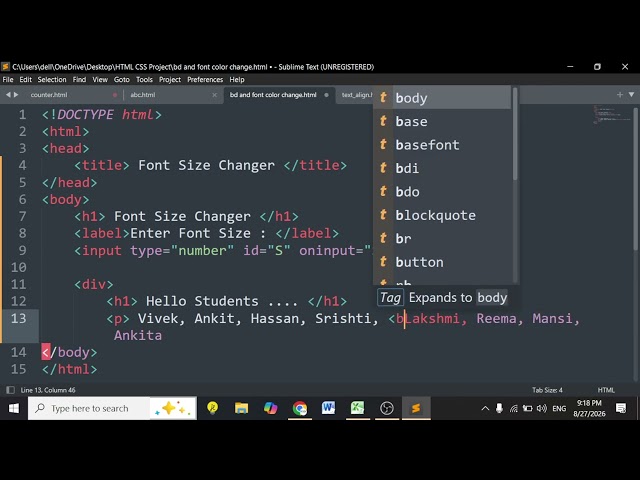Choose base from autocomplete list

tap(442, 121)
